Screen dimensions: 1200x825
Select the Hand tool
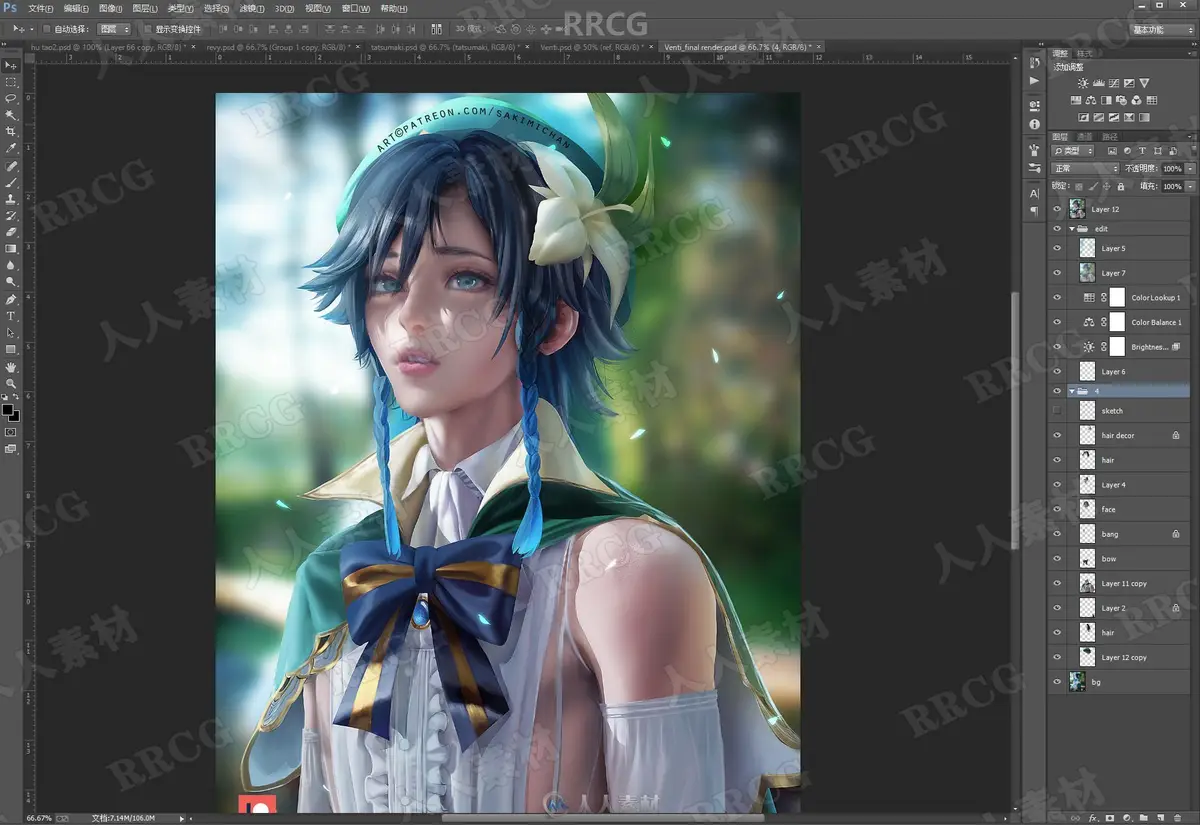pos(12,367)
